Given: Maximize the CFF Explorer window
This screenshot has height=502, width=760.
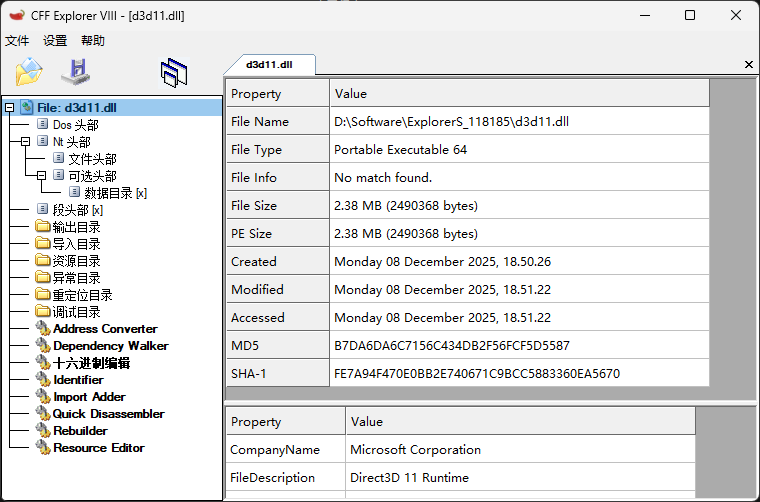Looking at the screenshot, I should click(690, 16).
